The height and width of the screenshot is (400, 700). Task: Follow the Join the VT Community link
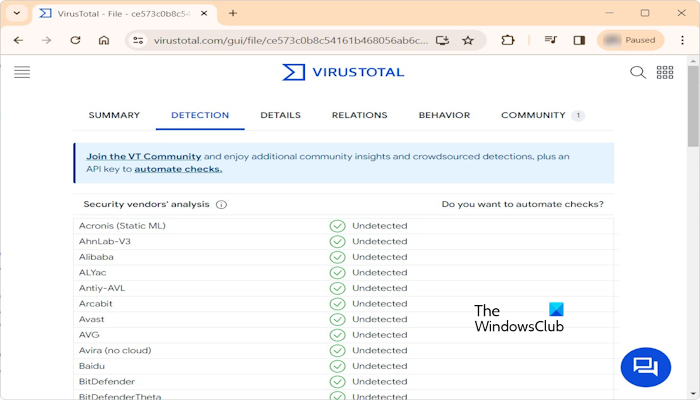(x=144, y=156)
